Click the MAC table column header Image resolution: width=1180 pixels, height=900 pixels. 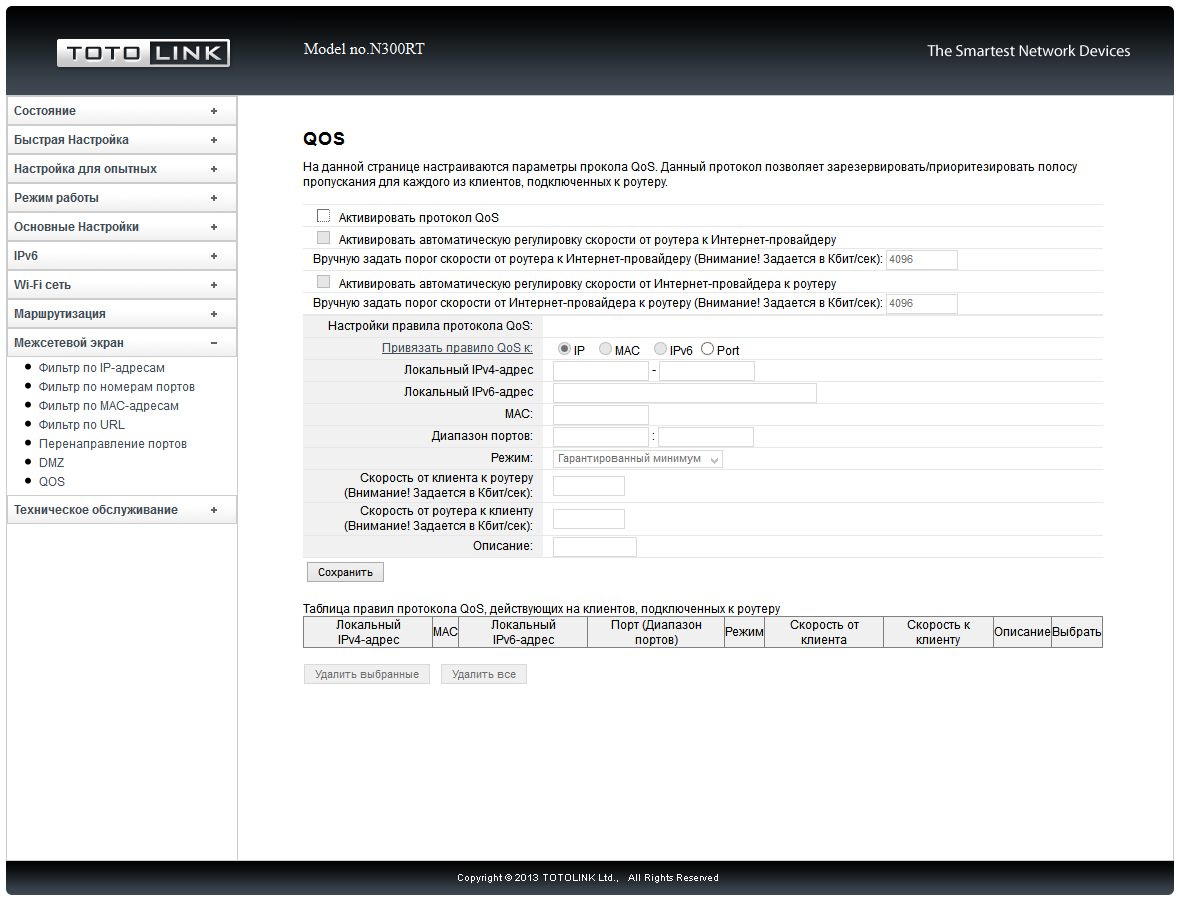point(445,632)
